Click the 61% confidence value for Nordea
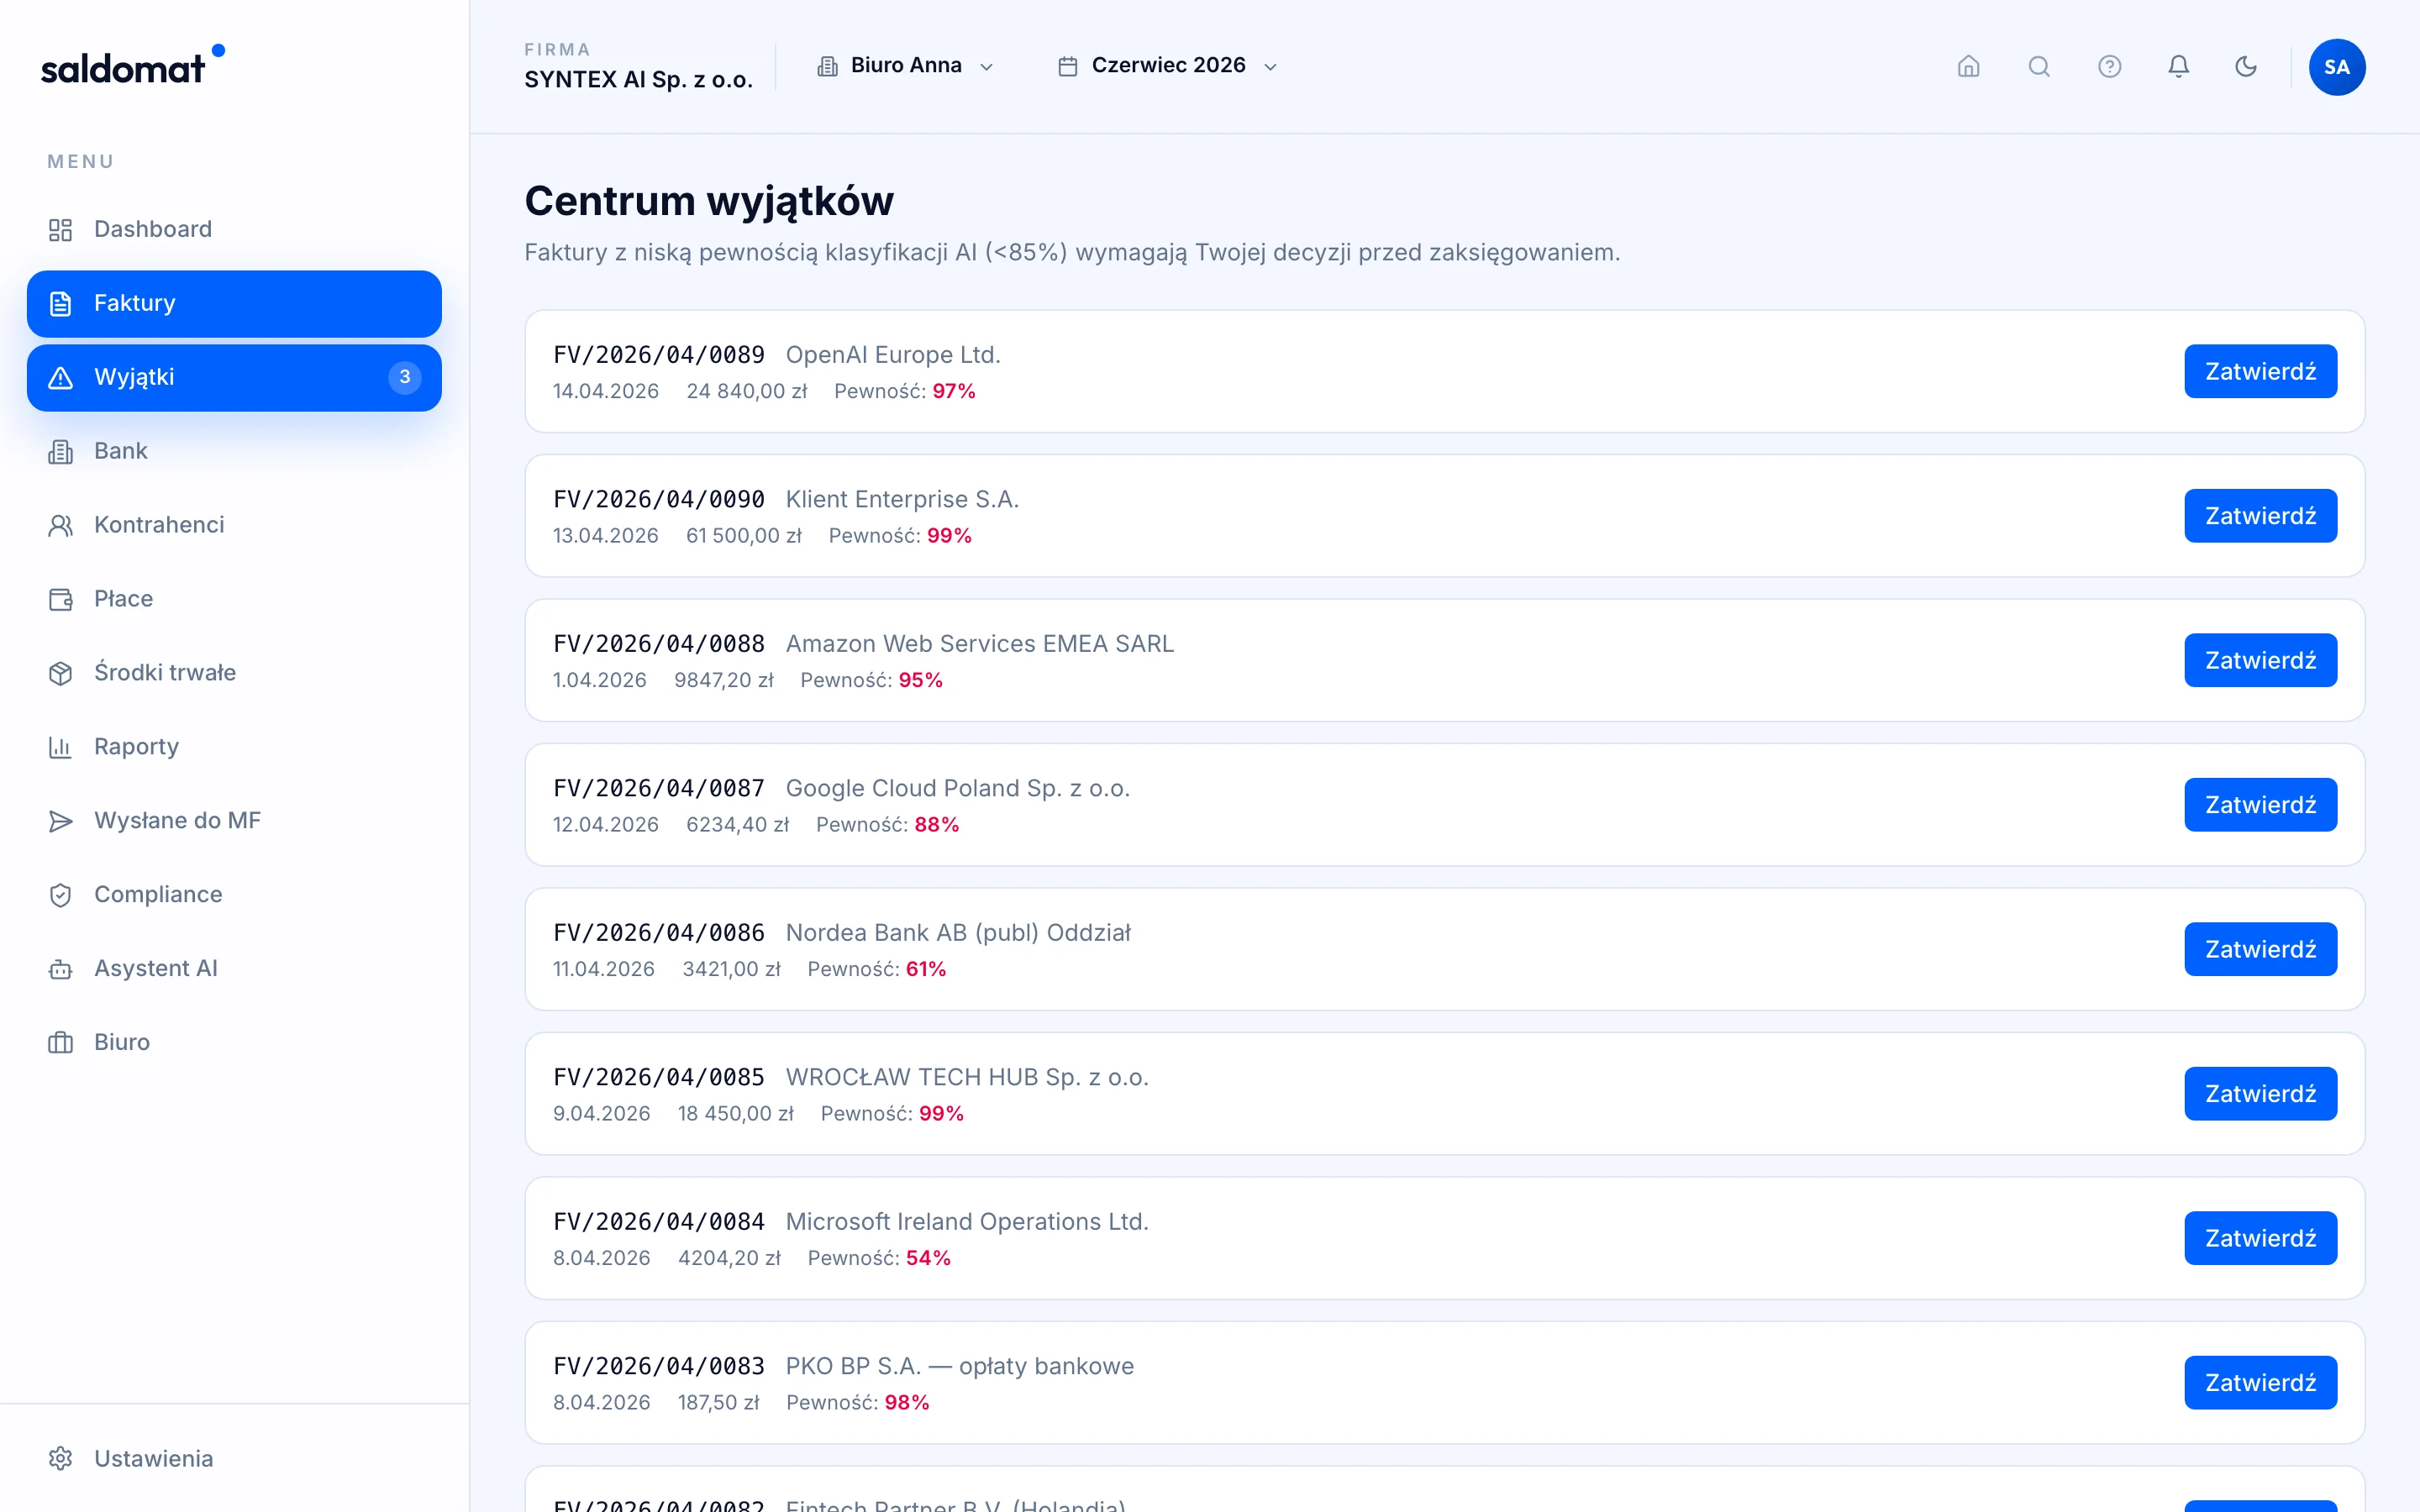The height and width of the screenshot is (1512, 2420). coord(926,970)
